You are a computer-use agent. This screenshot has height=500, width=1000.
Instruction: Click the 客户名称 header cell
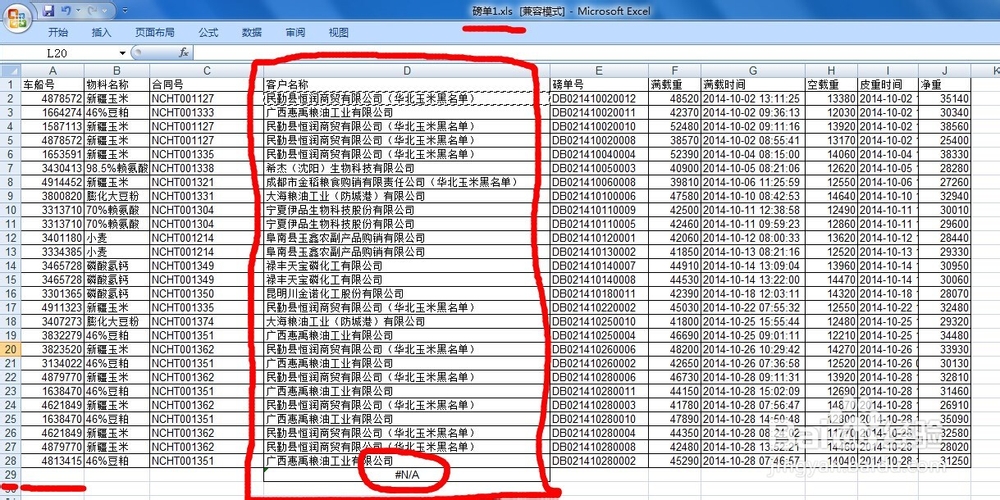[407, 84]
